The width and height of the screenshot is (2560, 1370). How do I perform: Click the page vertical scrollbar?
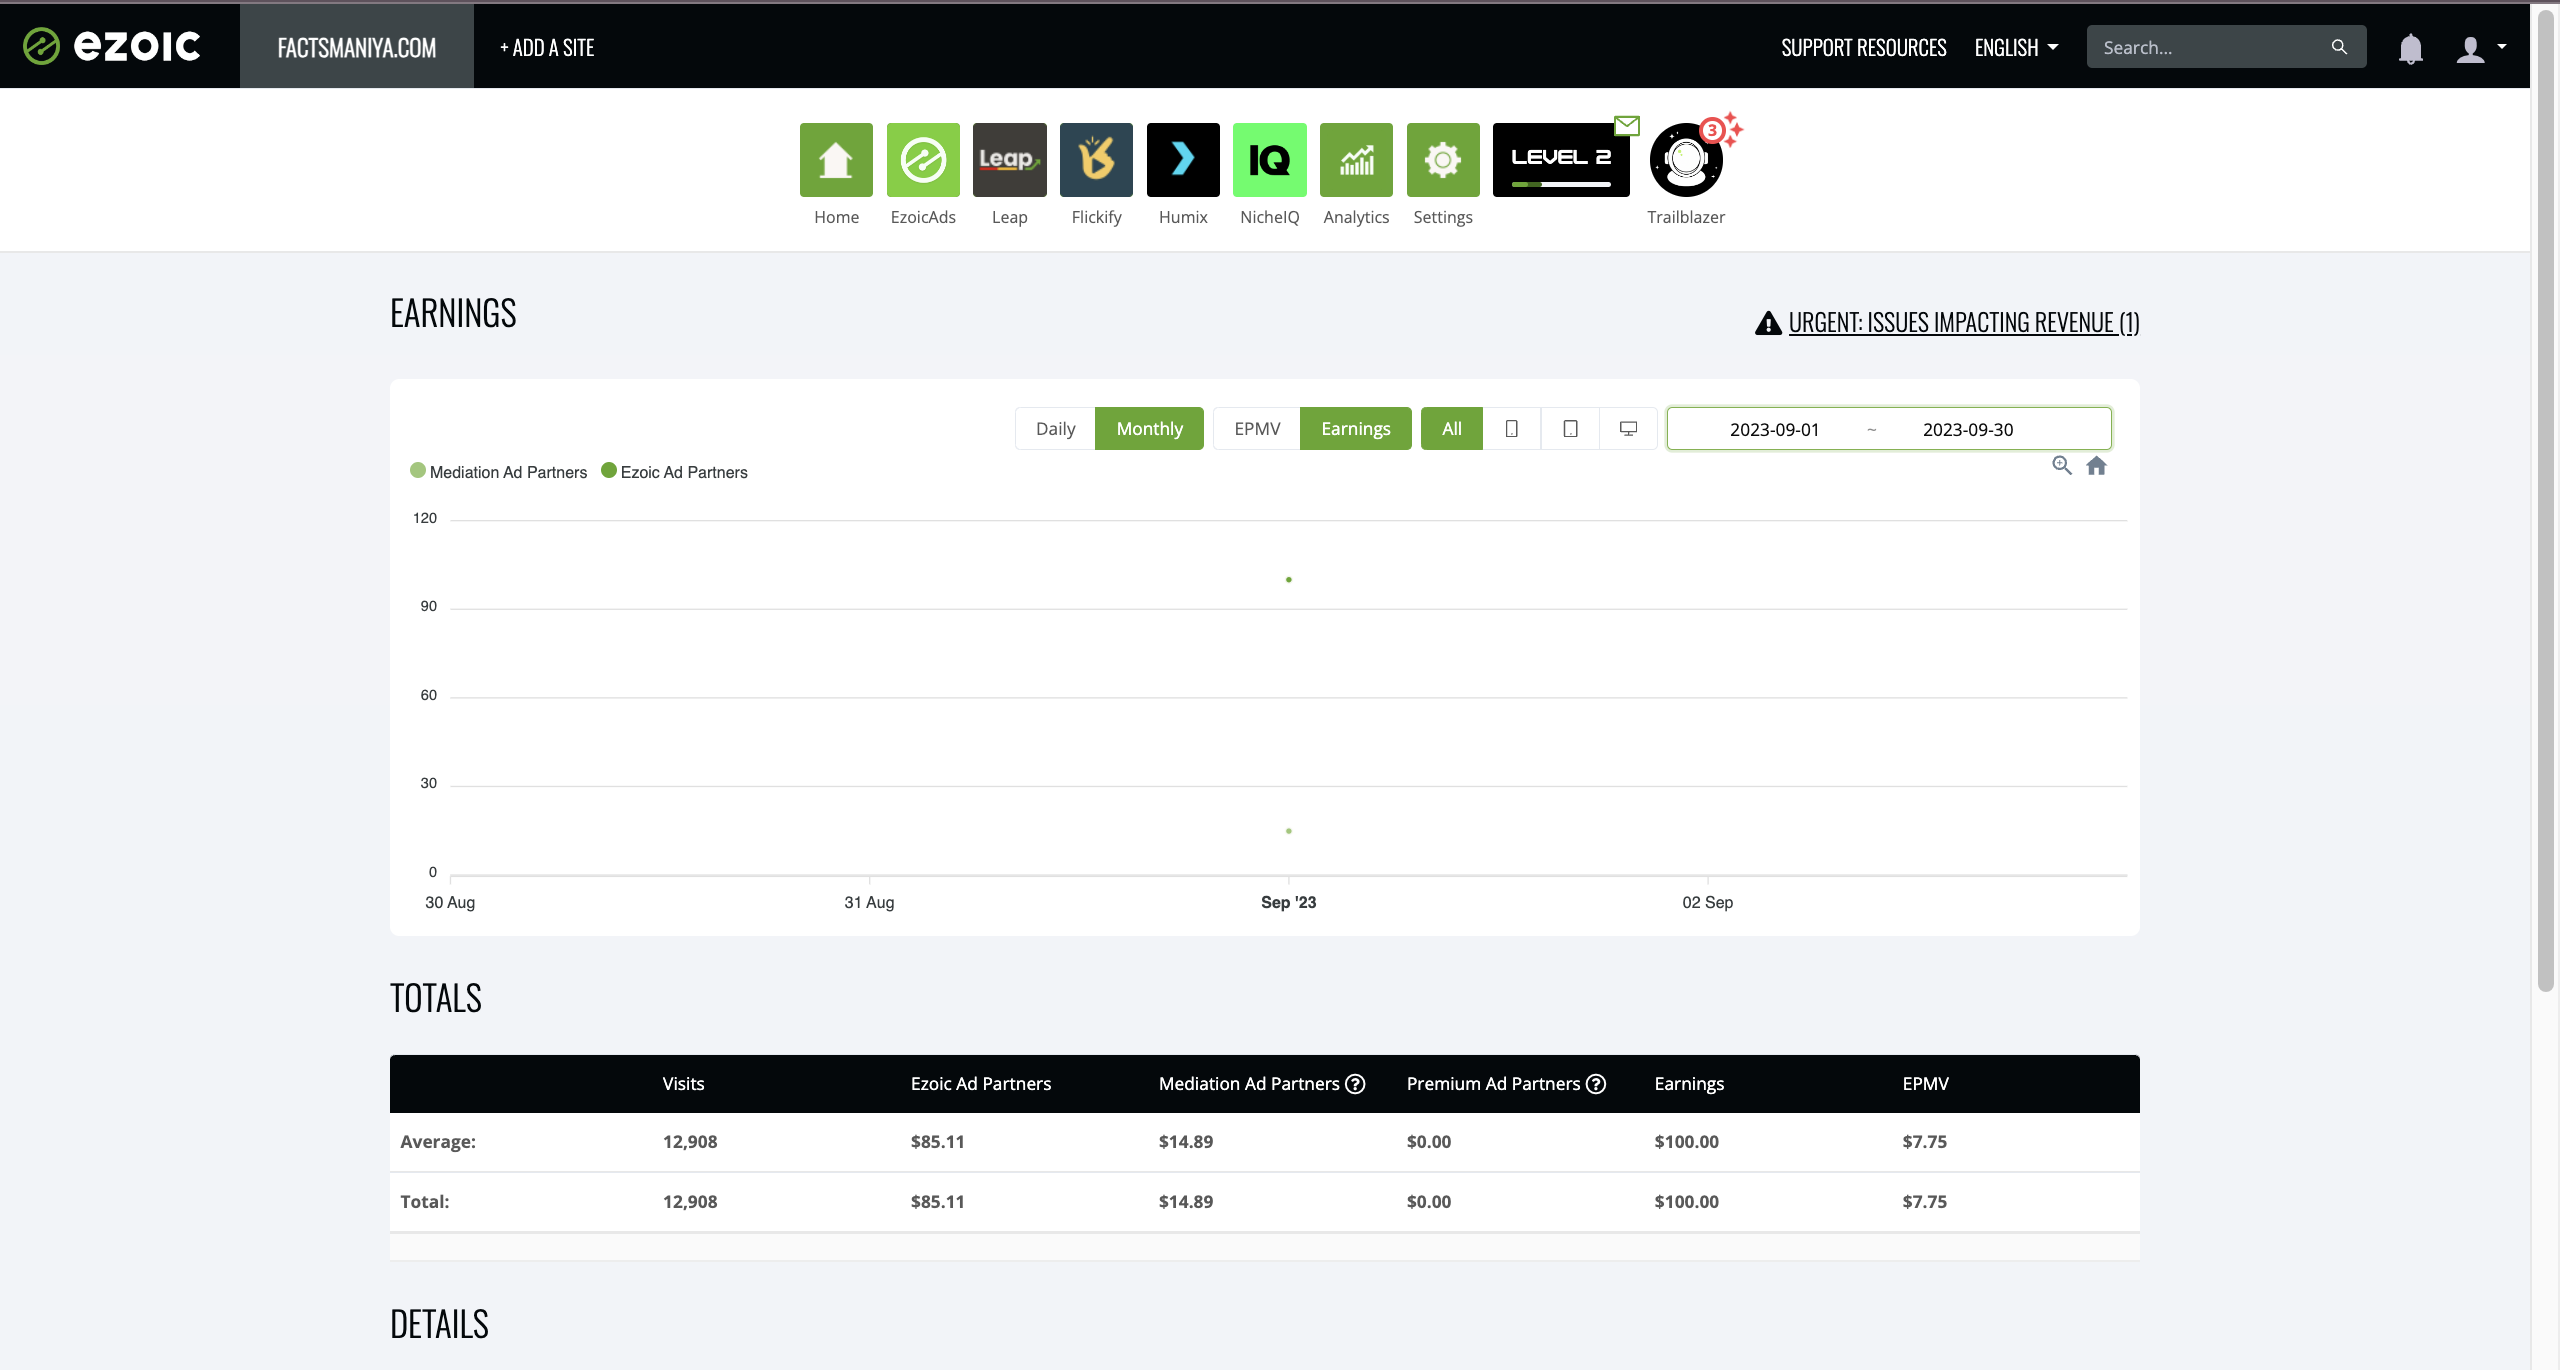pos(2546,500)
